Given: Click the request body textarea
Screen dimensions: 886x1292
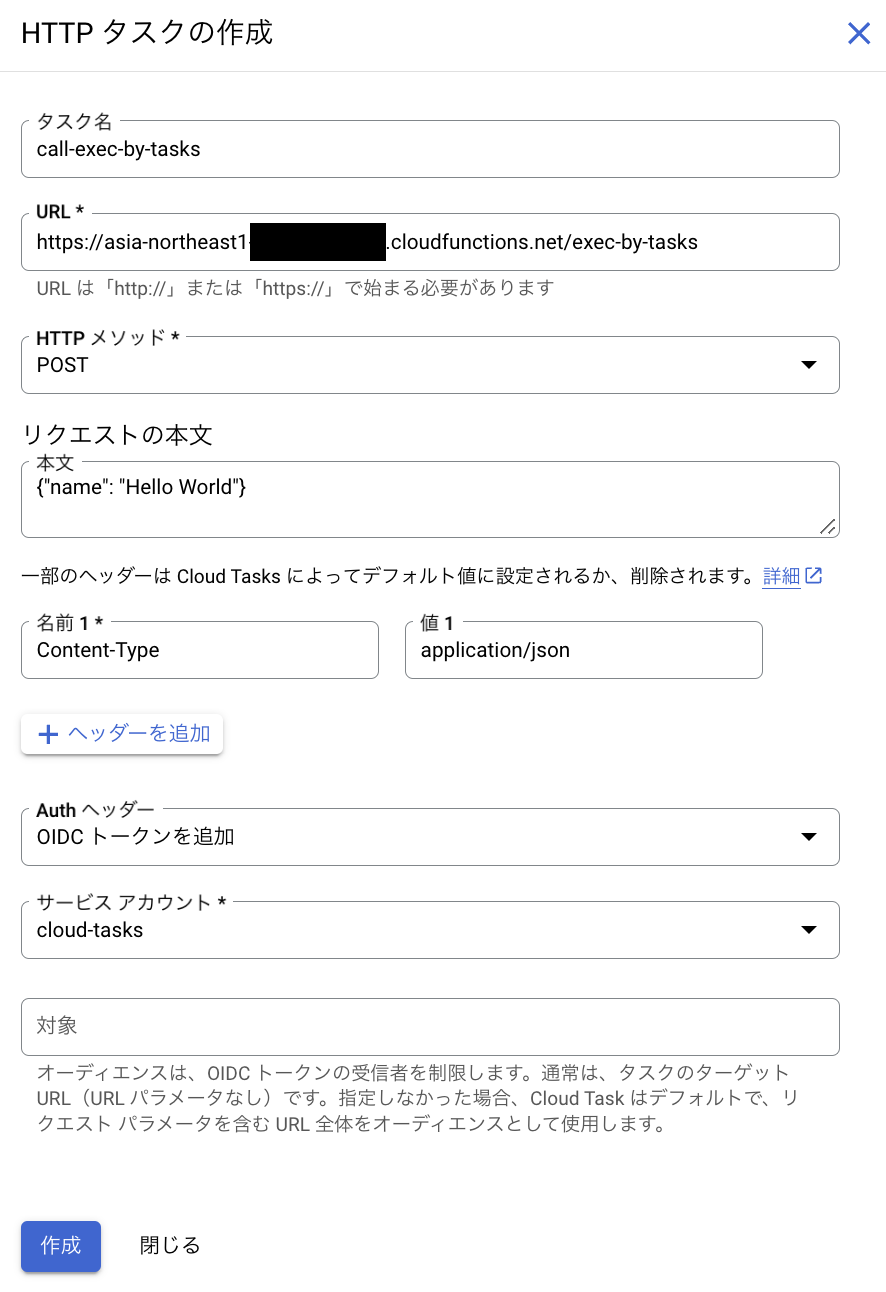Looking at the screenshot, I should pyautogui.click(x=430, y=497).
